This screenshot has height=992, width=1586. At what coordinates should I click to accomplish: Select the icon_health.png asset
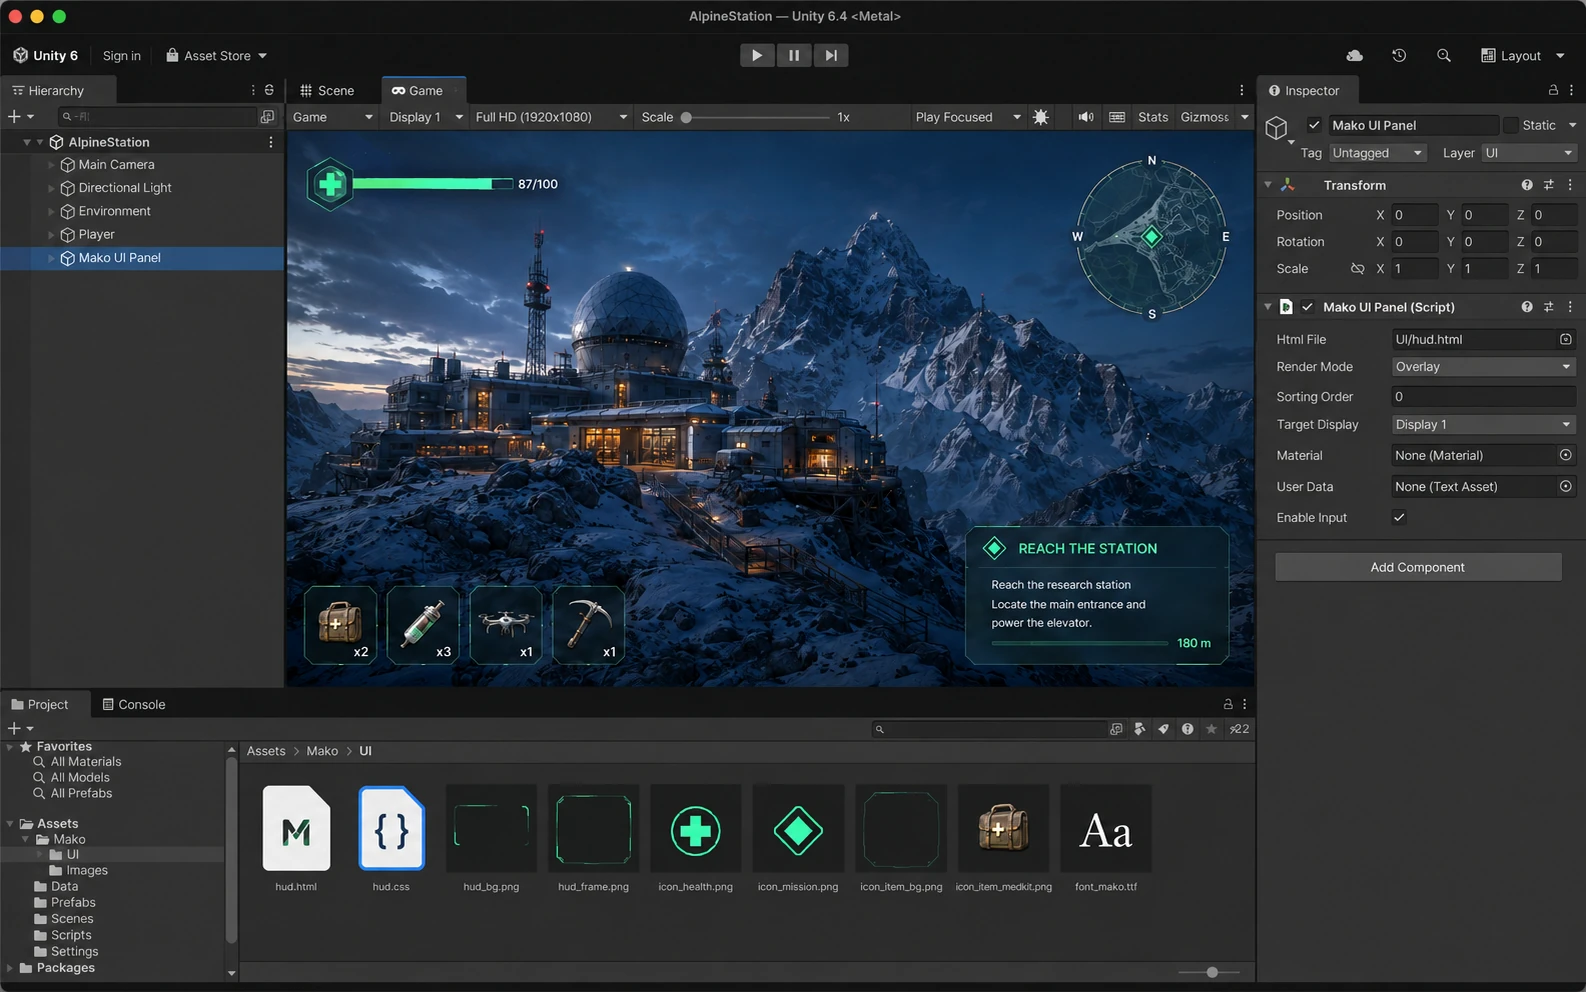[696, 838]
